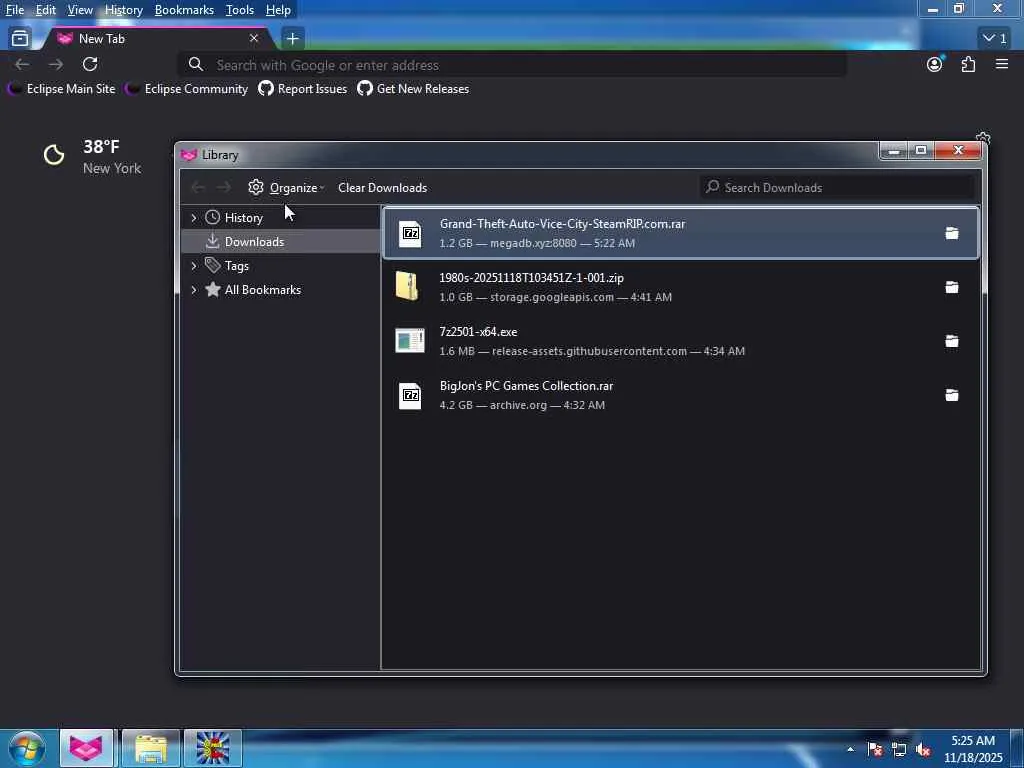Click the Library forward arrow
Screen dimensions: 1024x768
223,188
